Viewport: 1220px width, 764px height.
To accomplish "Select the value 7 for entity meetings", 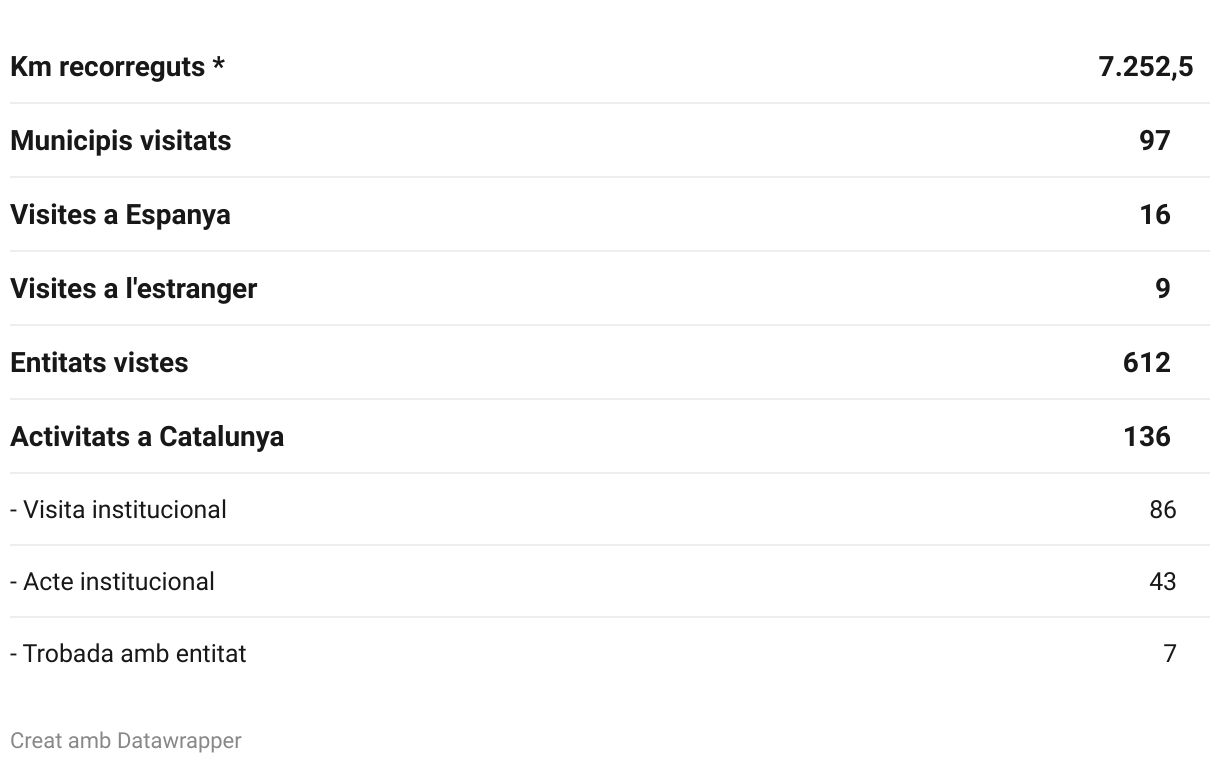I will tap(1169, 654).
